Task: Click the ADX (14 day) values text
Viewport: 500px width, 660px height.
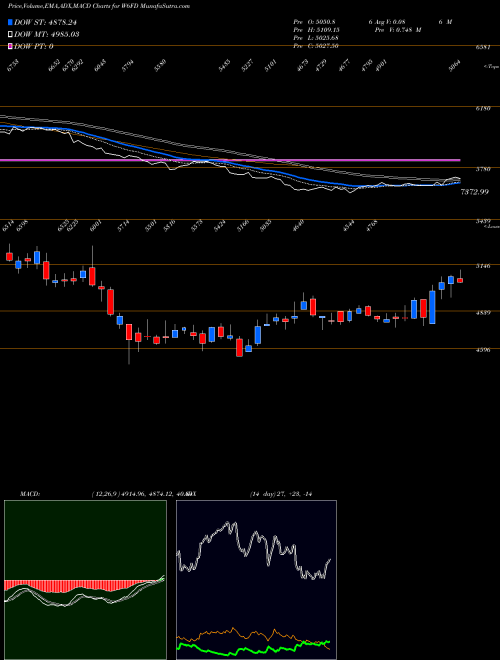Action: pos(281,494)
